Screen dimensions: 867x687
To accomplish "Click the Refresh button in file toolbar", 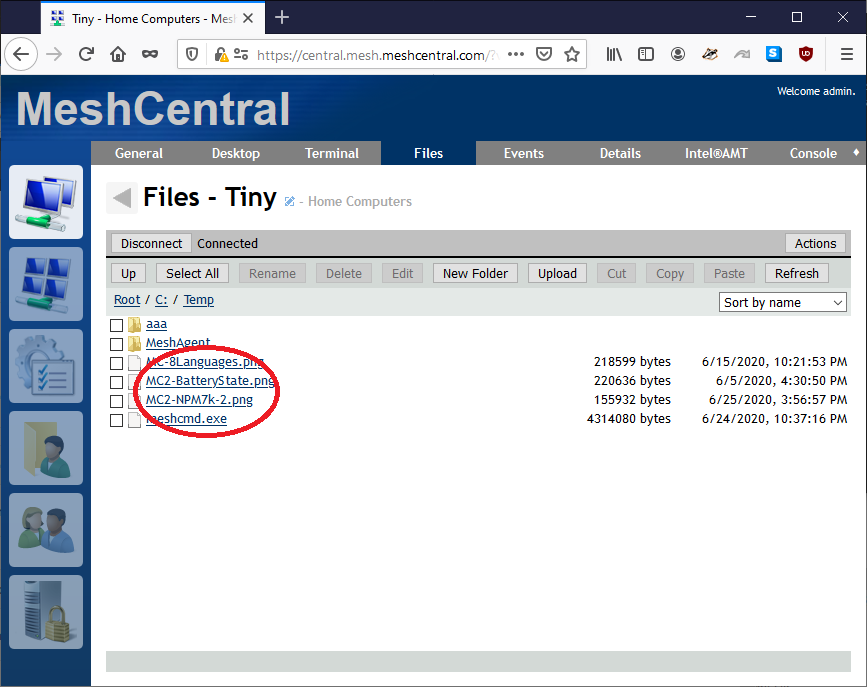I will [796, 272].
